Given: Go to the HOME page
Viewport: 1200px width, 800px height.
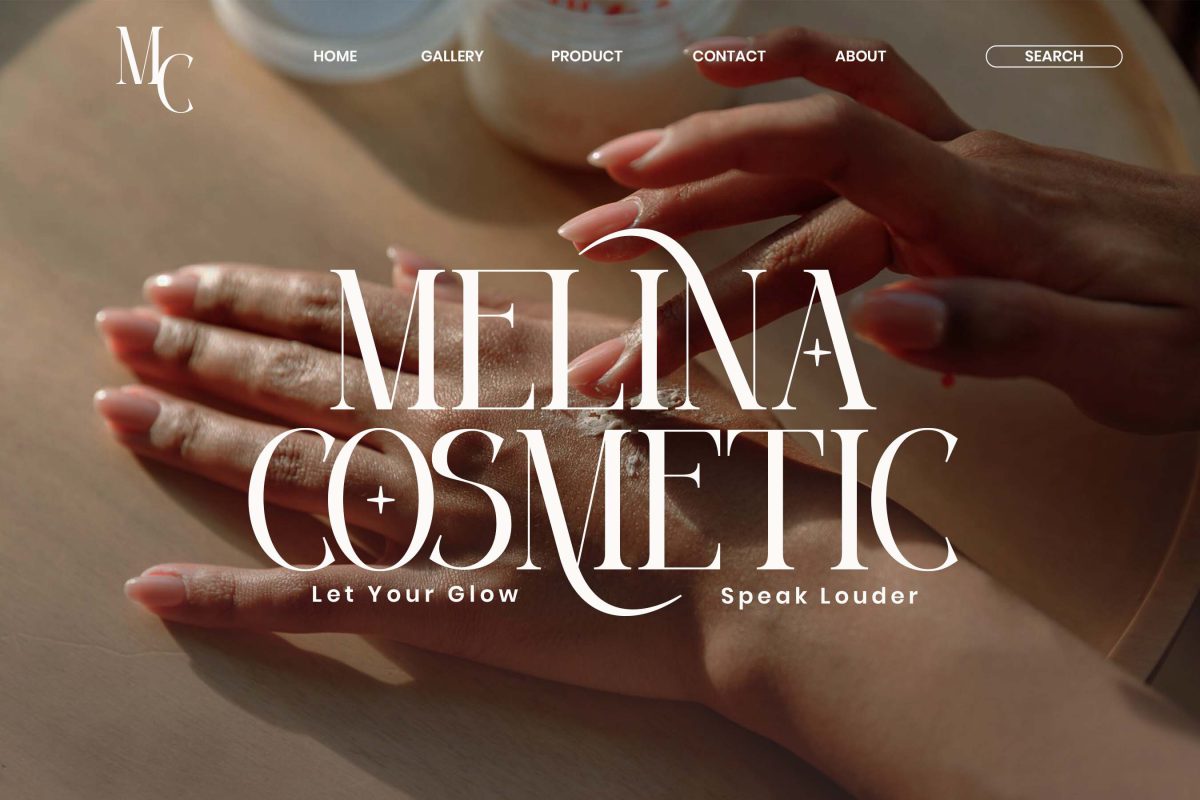Looking at the screenshot, I should [335, 56].
